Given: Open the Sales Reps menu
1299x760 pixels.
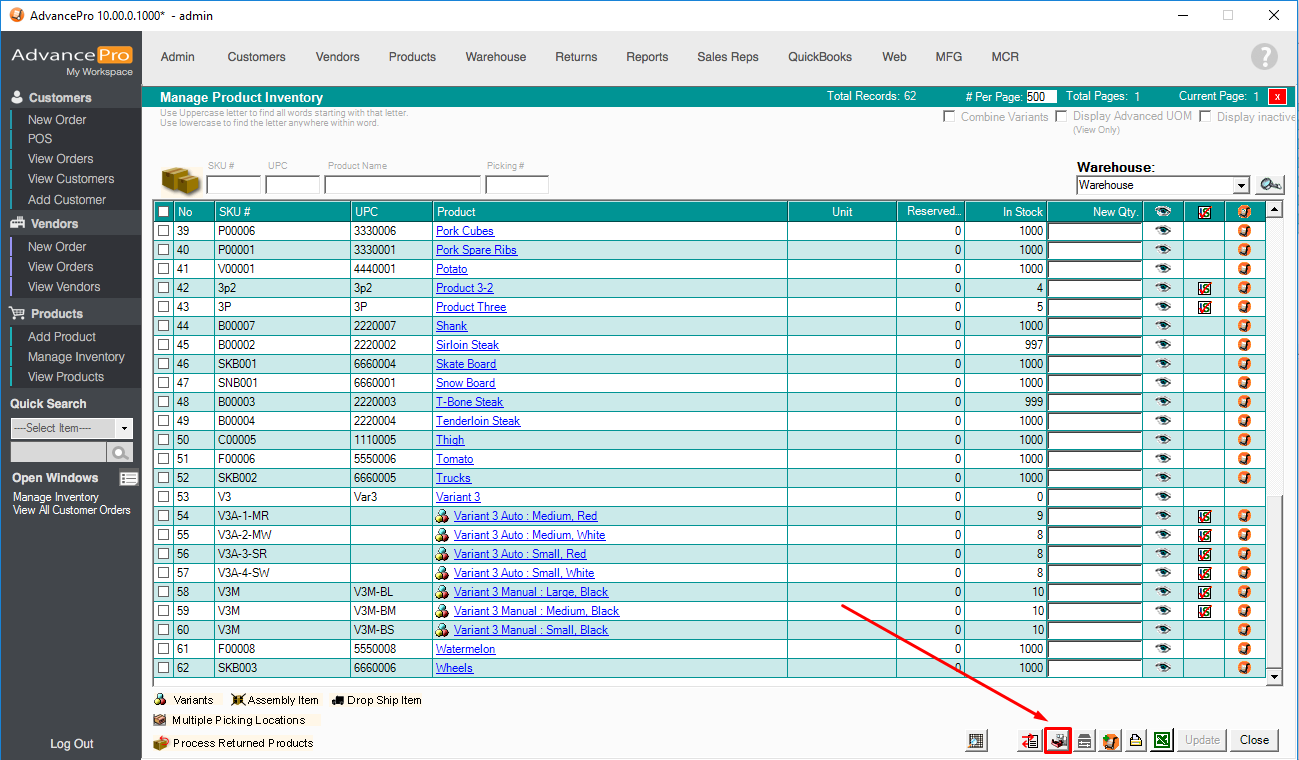Looking at the screenshot, I should tap(728, 57).
